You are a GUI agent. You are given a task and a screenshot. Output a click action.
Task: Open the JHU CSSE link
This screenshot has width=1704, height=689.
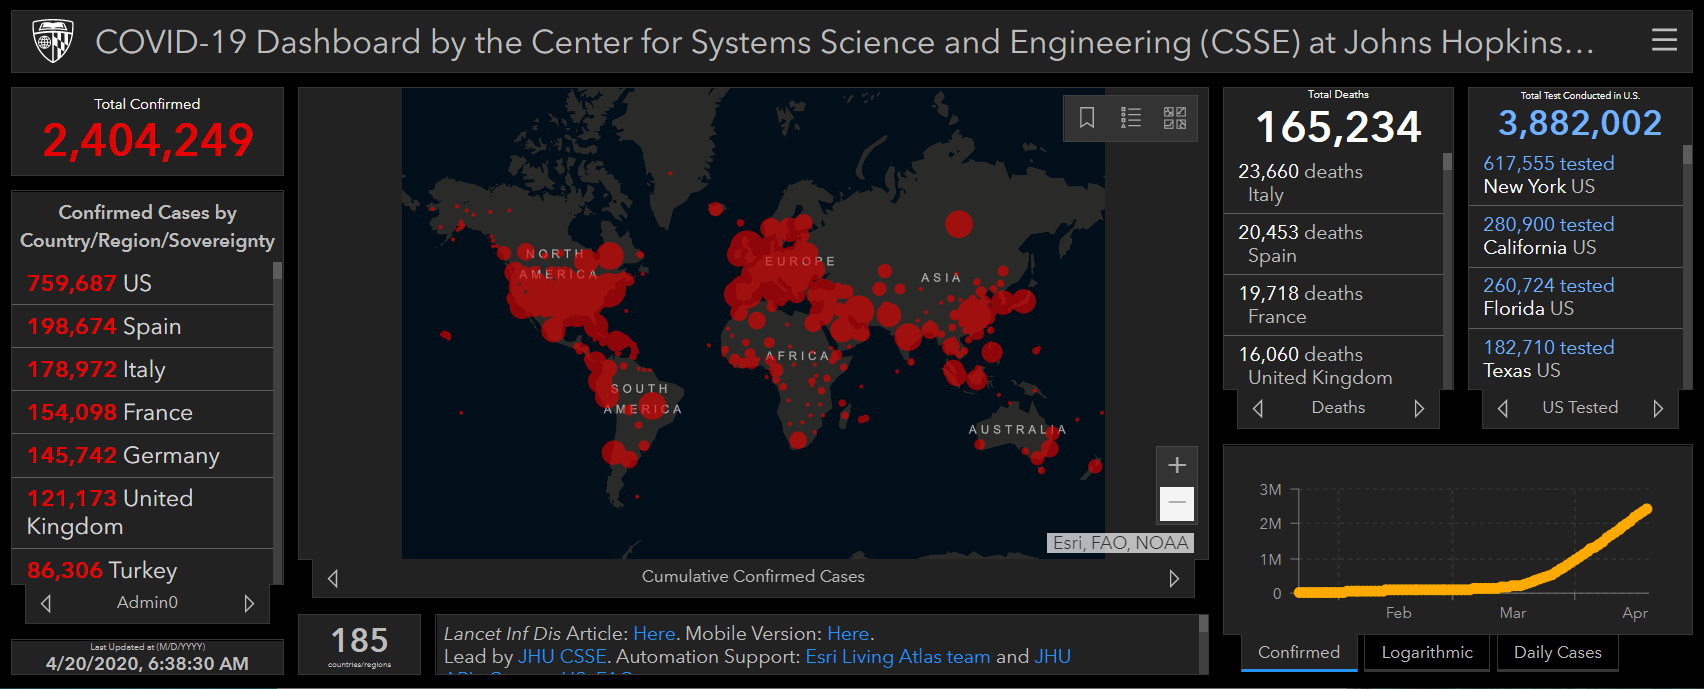pos(562,656)
